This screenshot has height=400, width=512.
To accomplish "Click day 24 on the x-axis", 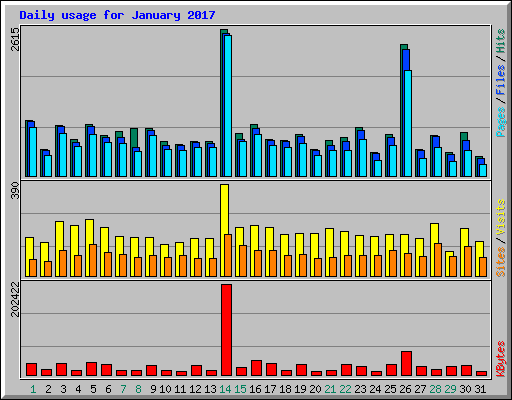I will coord(375,389).
